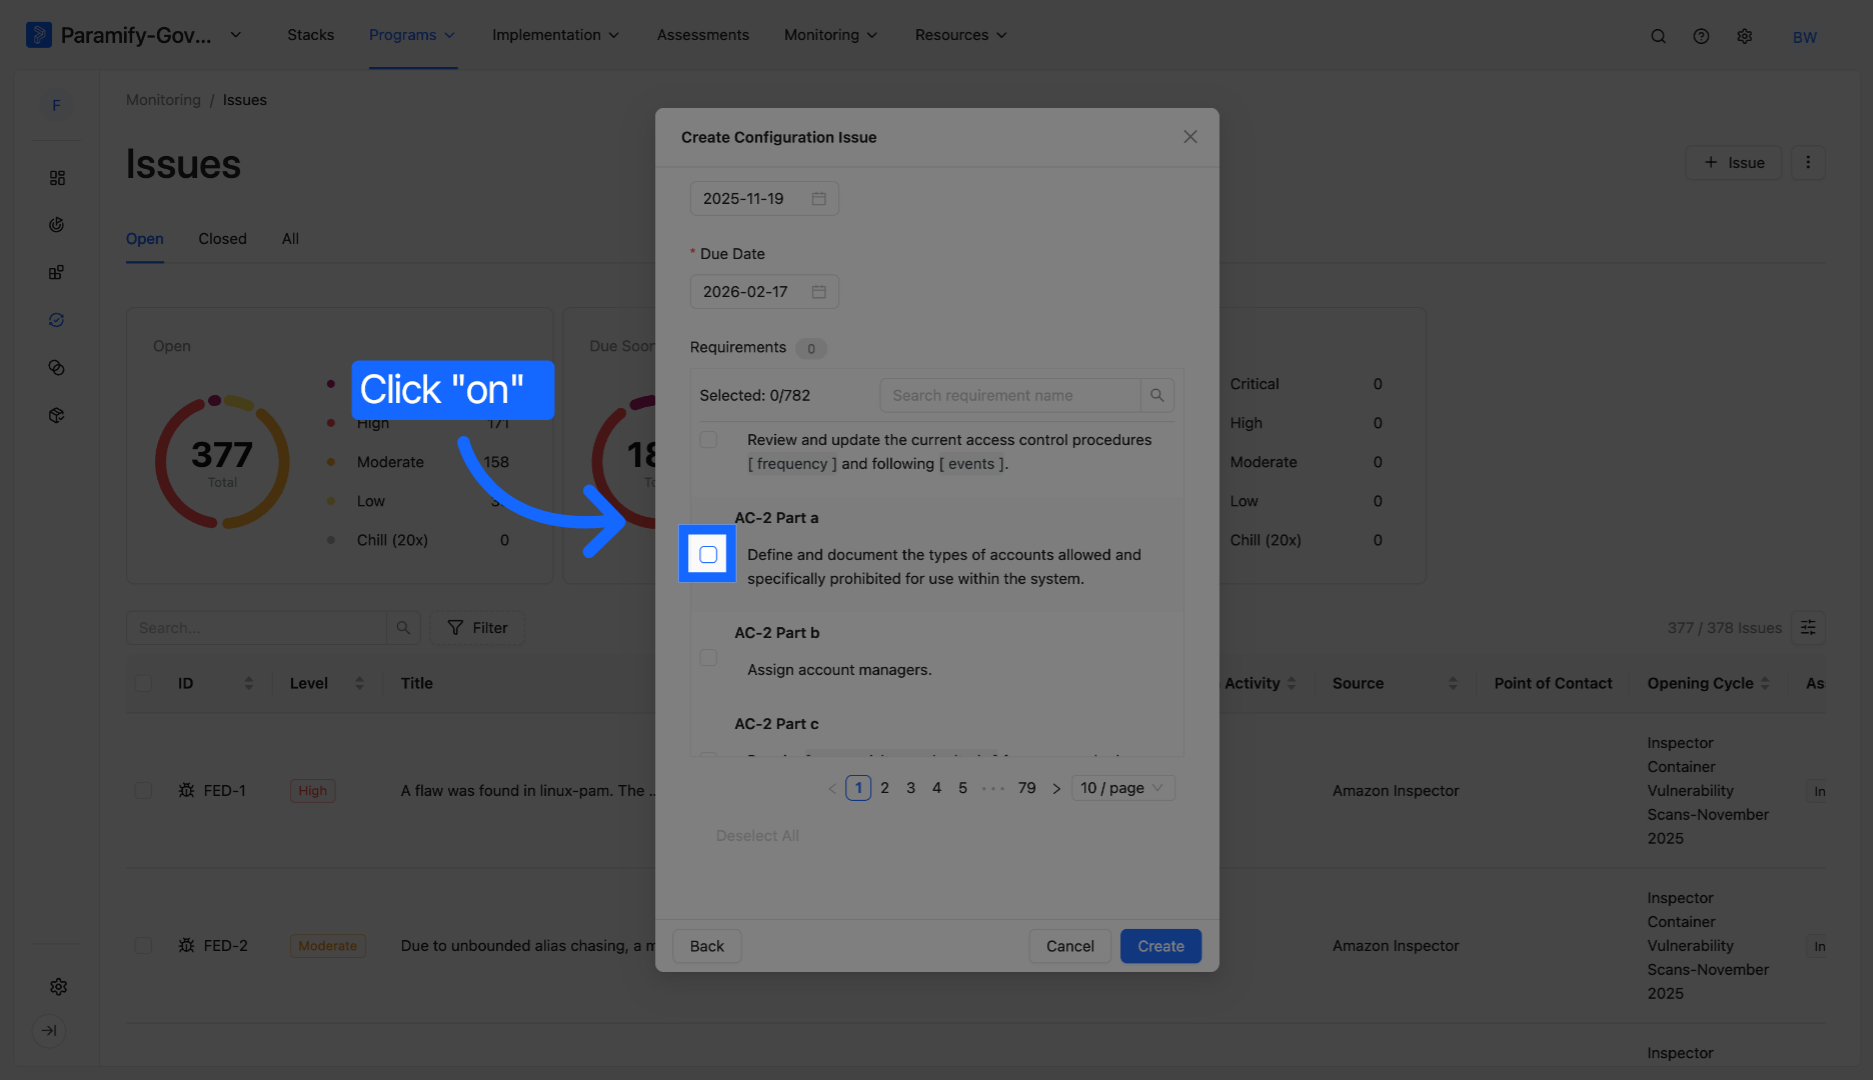Screen dimensions: 1873x1080
Task: Sort by Level column arrows
Action: (x=359, y=684)
